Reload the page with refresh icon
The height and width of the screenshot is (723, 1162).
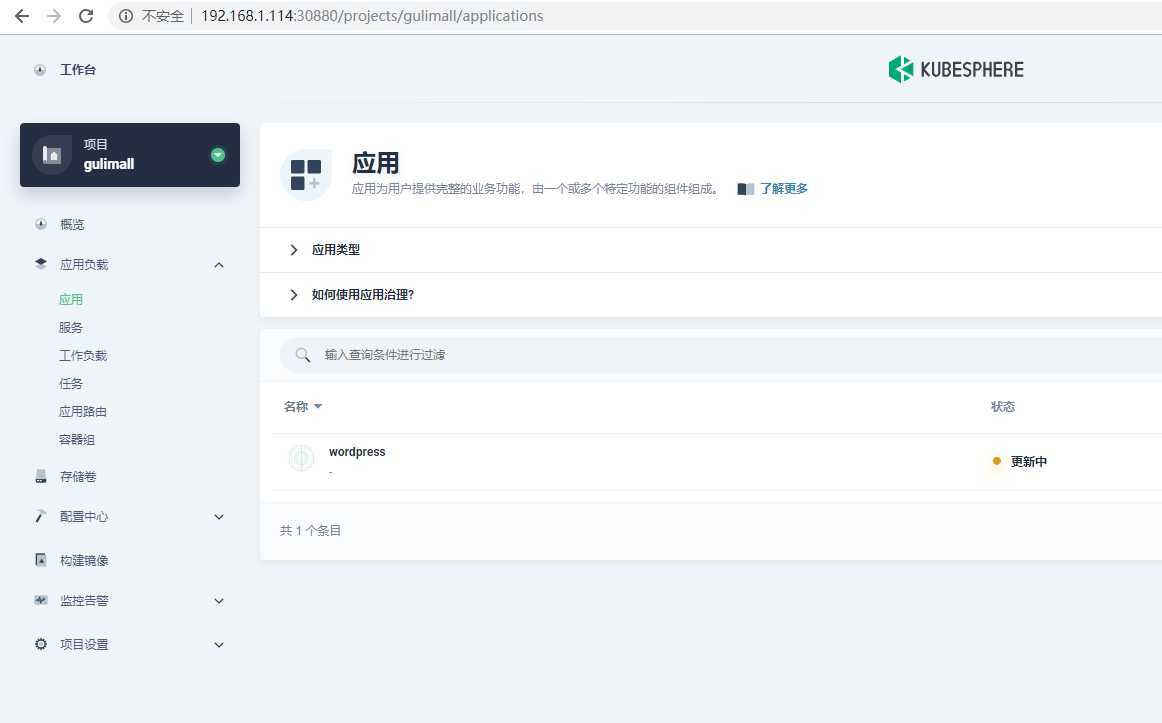tap(86, 16)
